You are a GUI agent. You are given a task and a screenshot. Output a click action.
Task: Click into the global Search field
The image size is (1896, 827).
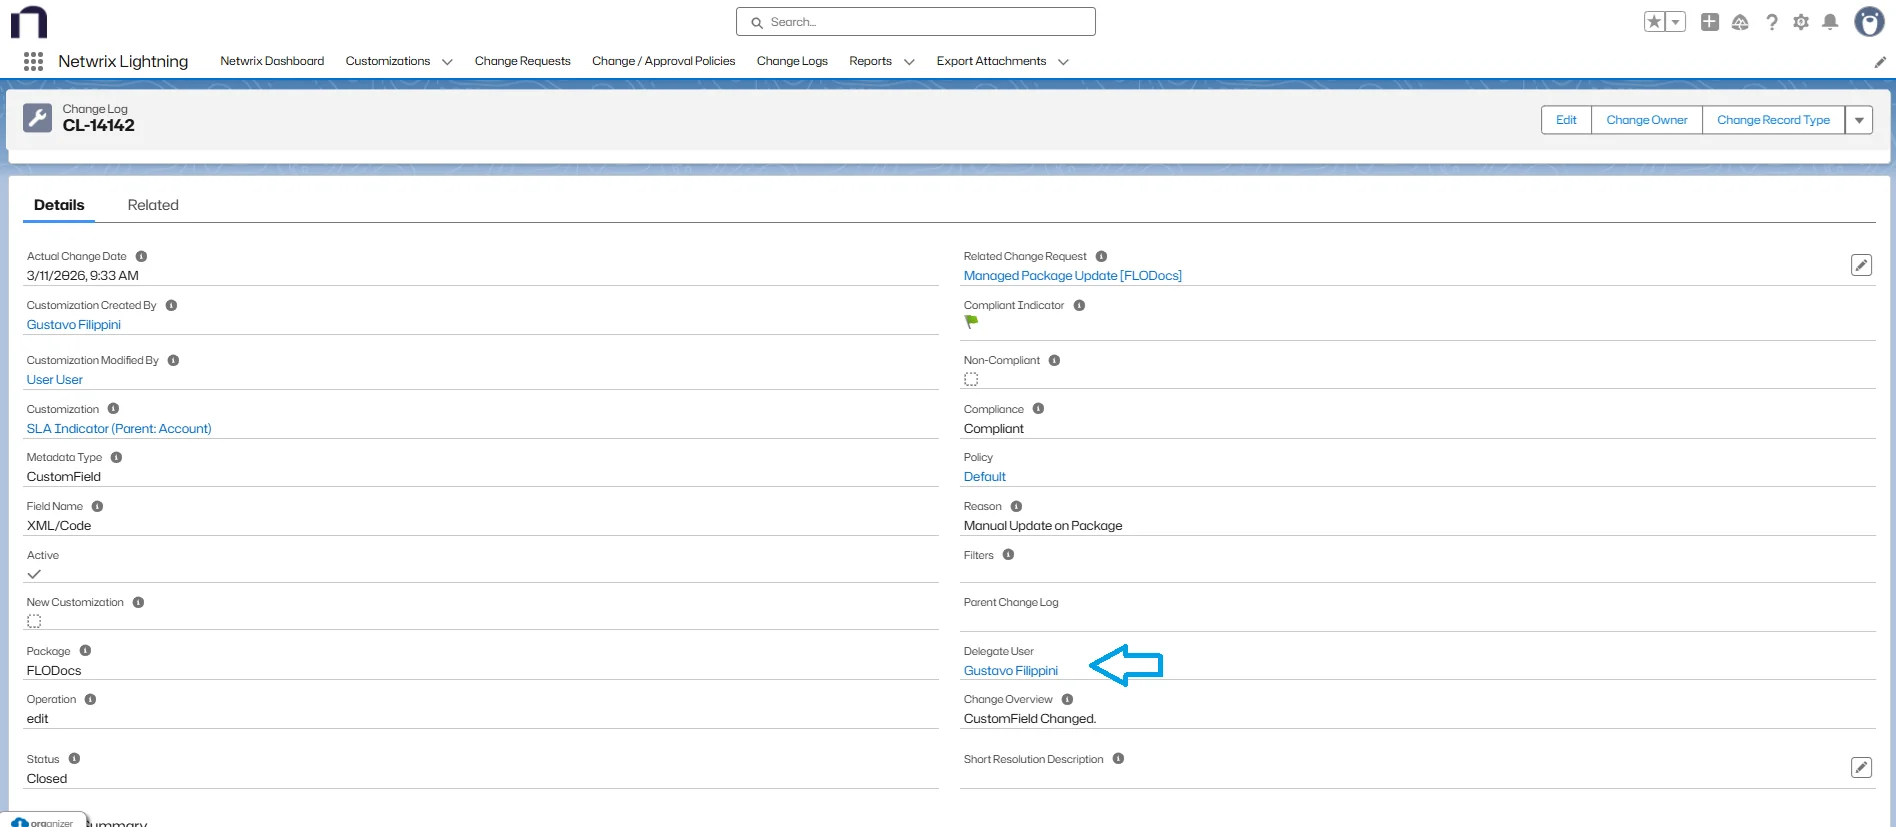(916, 22)
